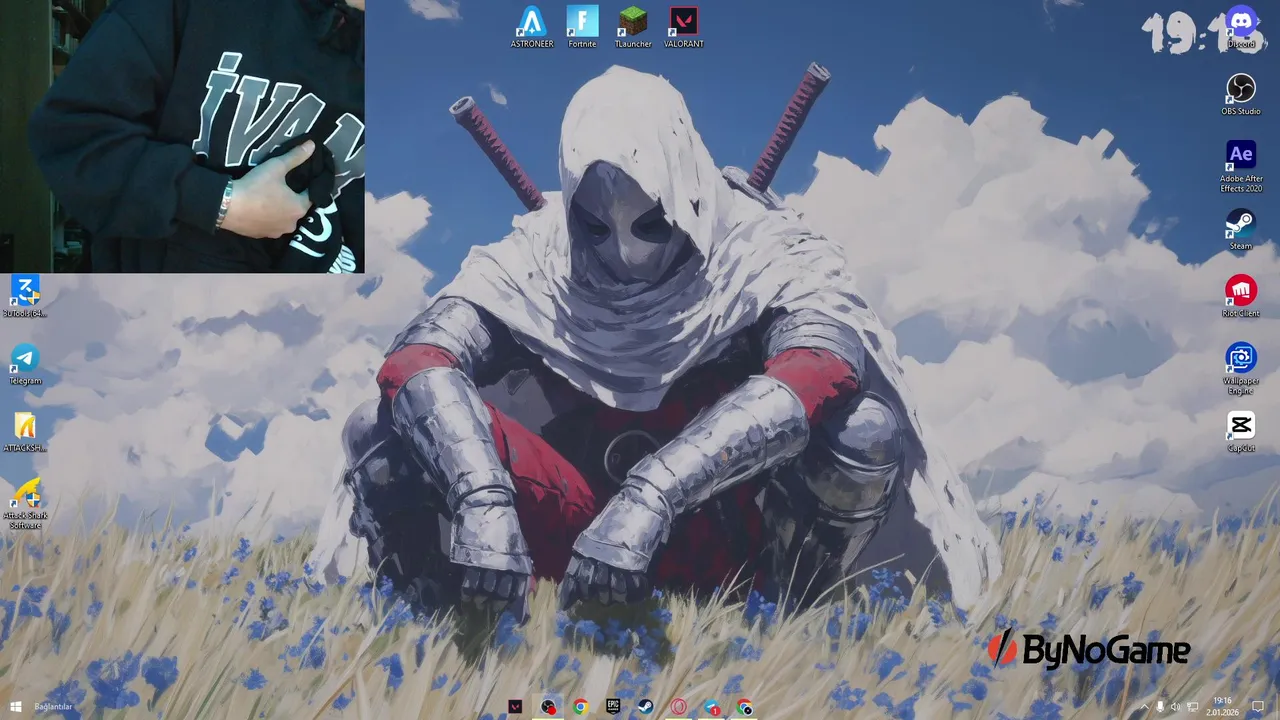Expand the hidden system tray icons
The height and width of the screenshot is (720, 1280).
click(x=1145, y=707)
